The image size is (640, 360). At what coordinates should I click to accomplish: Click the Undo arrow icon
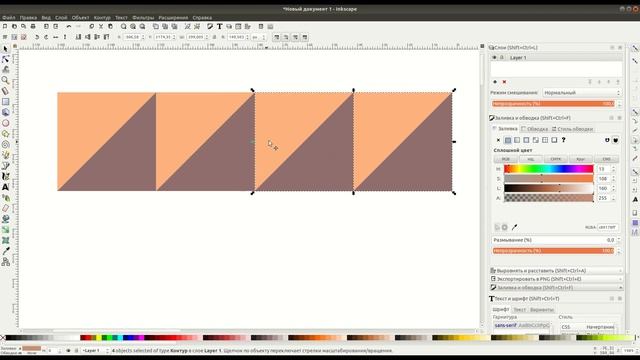69,27
